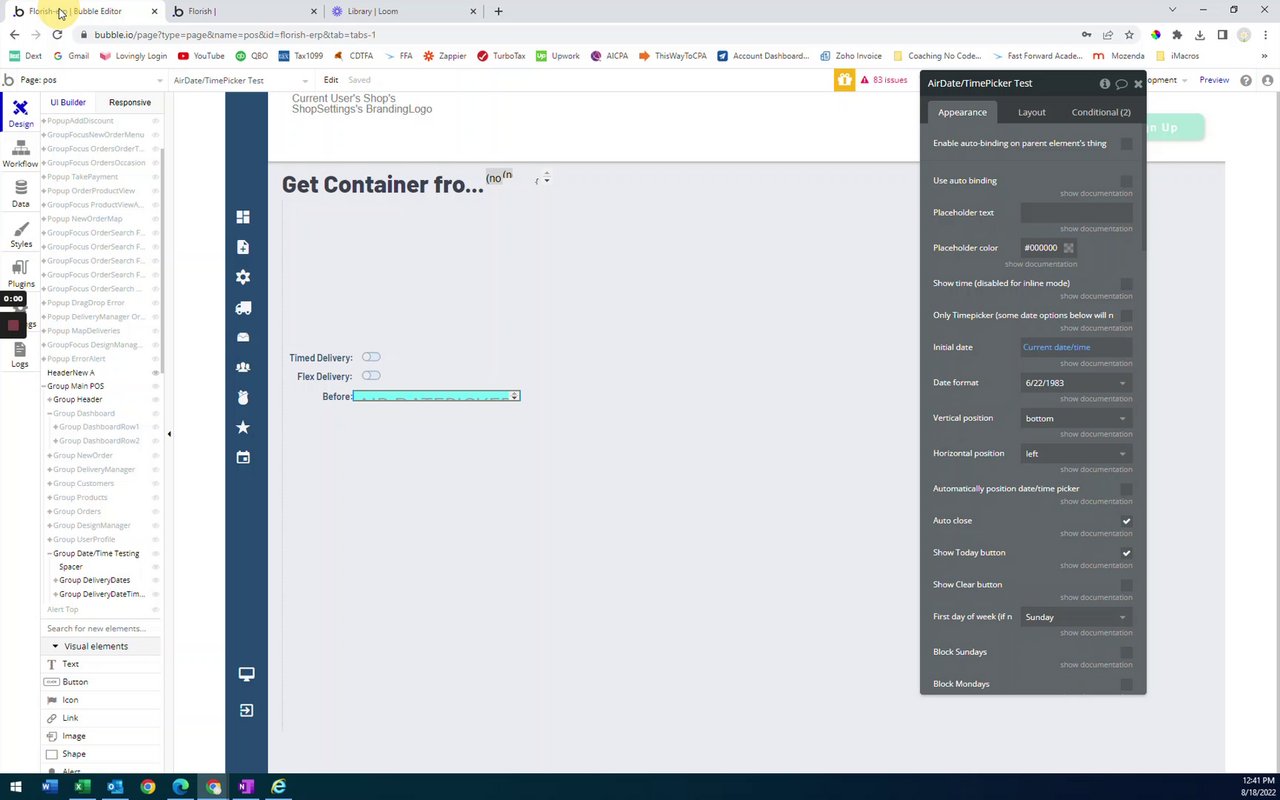Open the Horizontal position dropdown
Image resolution: width=1280 pixels, height=800 pixels.
(1076, 454)
